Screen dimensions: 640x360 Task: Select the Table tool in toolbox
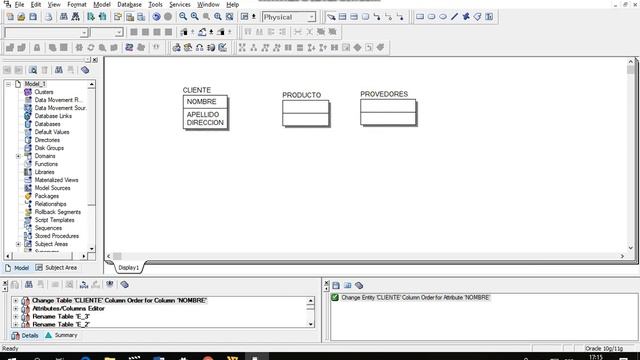[x=342, y=17]
